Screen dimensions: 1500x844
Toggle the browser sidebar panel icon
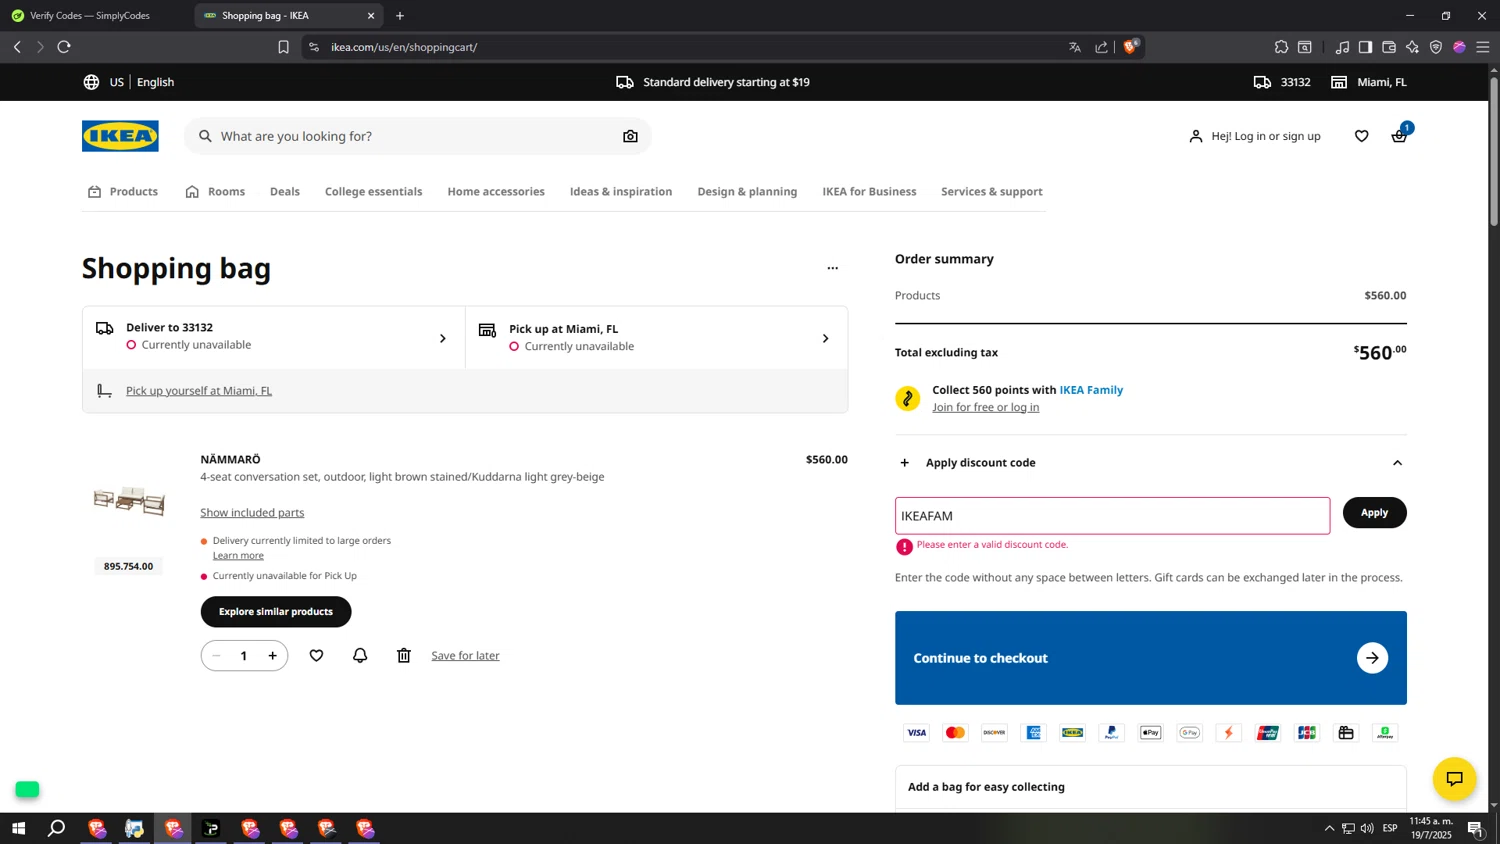(1365, 47)
